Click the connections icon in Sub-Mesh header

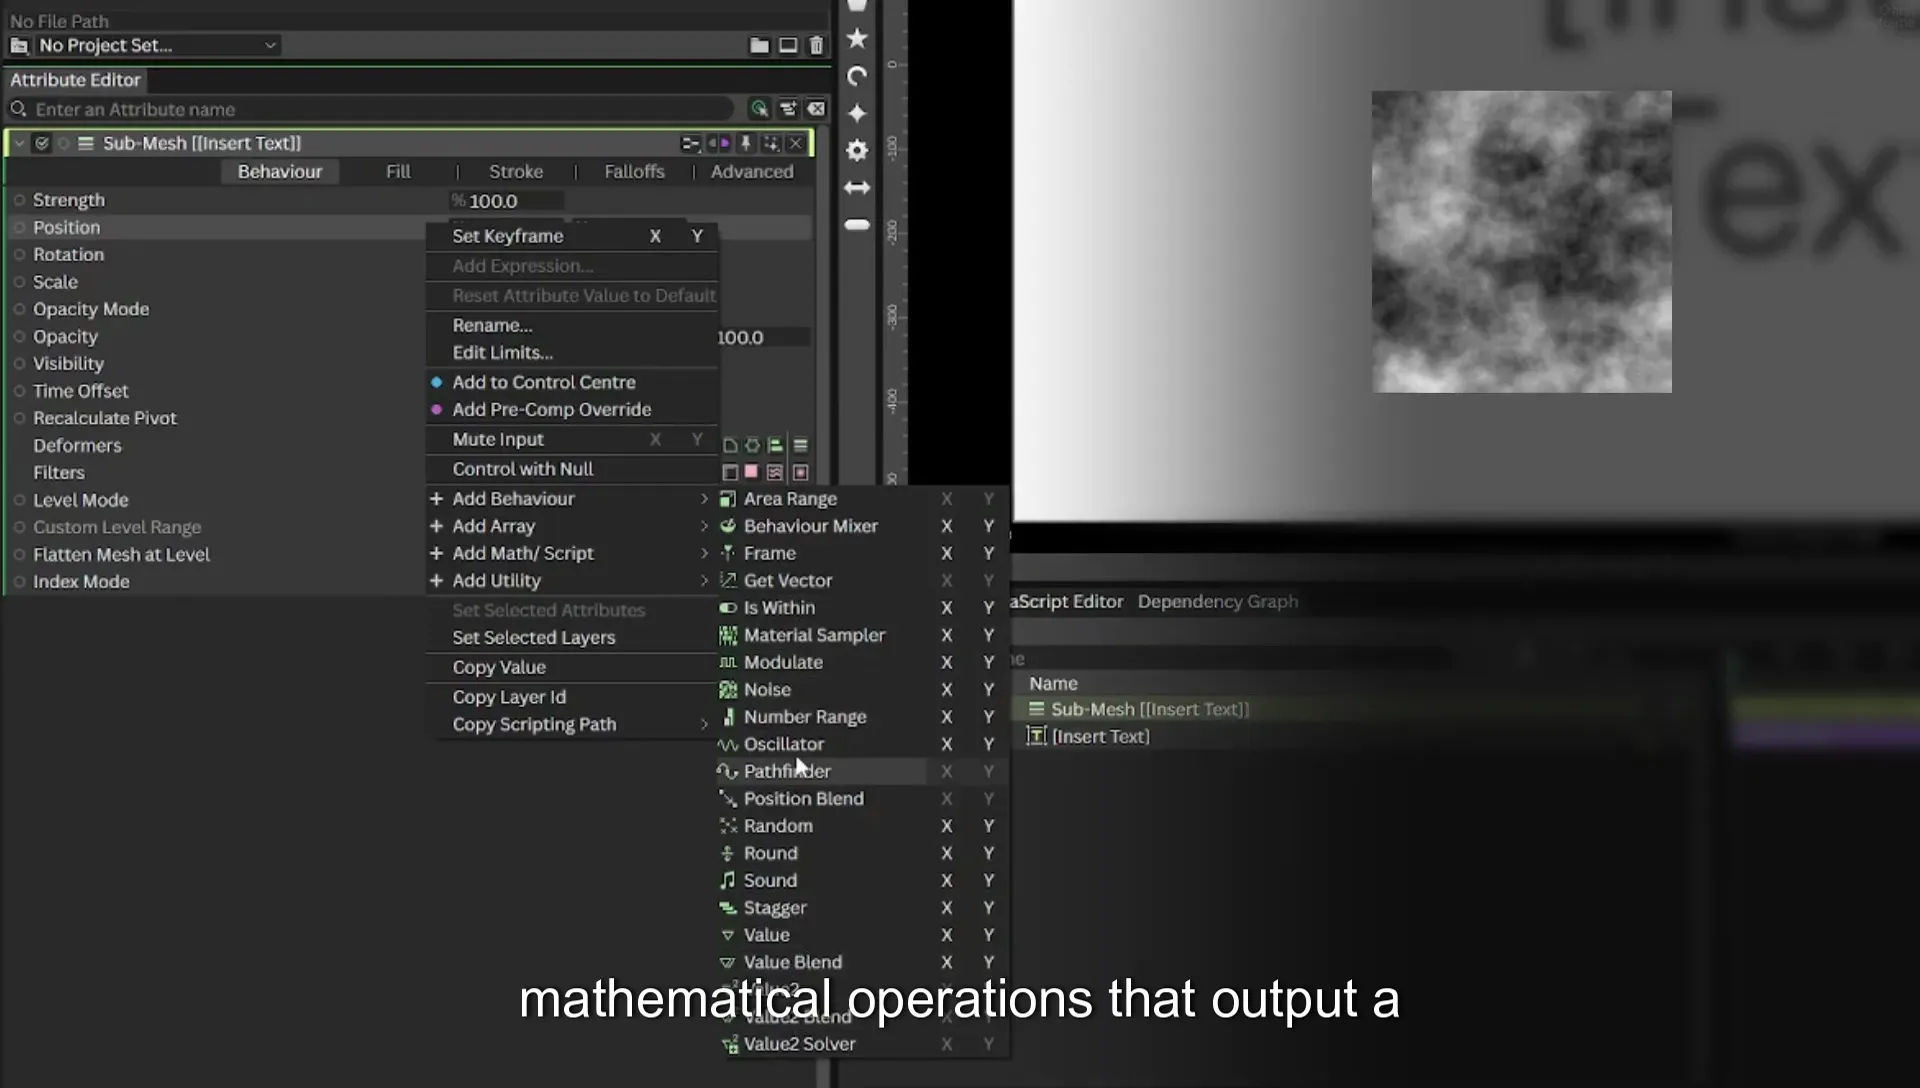pos(690,143)
